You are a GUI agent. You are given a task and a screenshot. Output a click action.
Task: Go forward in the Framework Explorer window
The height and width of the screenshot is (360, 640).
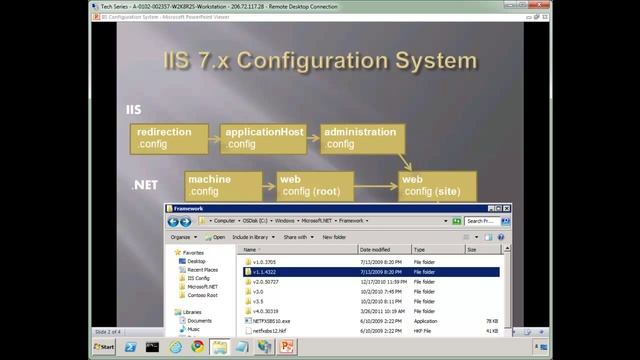[186, 222]
